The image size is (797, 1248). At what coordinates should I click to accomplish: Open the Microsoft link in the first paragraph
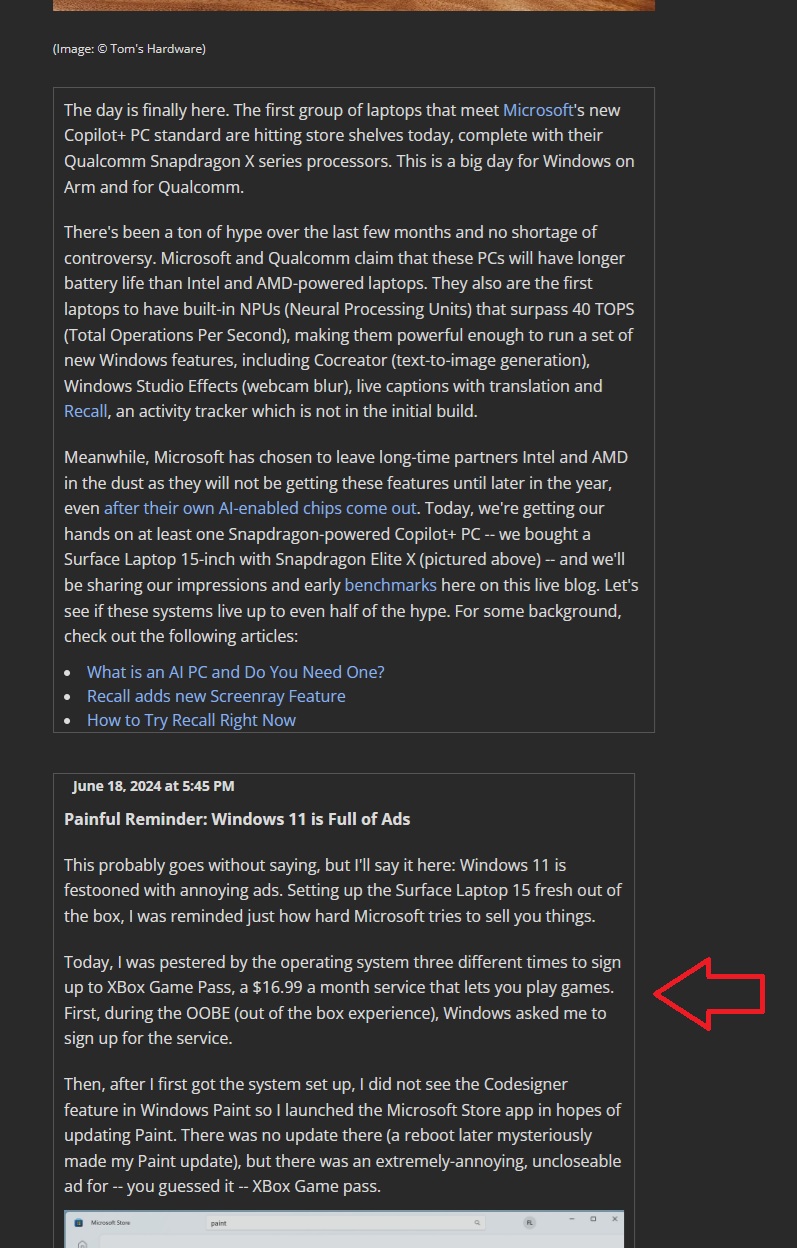pyautogui.click(x=538, y=110)
